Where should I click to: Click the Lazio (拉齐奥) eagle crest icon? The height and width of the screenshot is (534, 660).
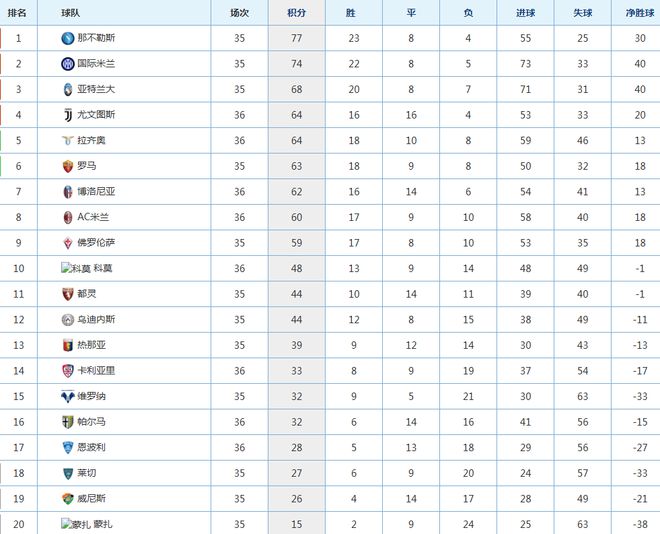pyautogui.click(x=67, y=141)
